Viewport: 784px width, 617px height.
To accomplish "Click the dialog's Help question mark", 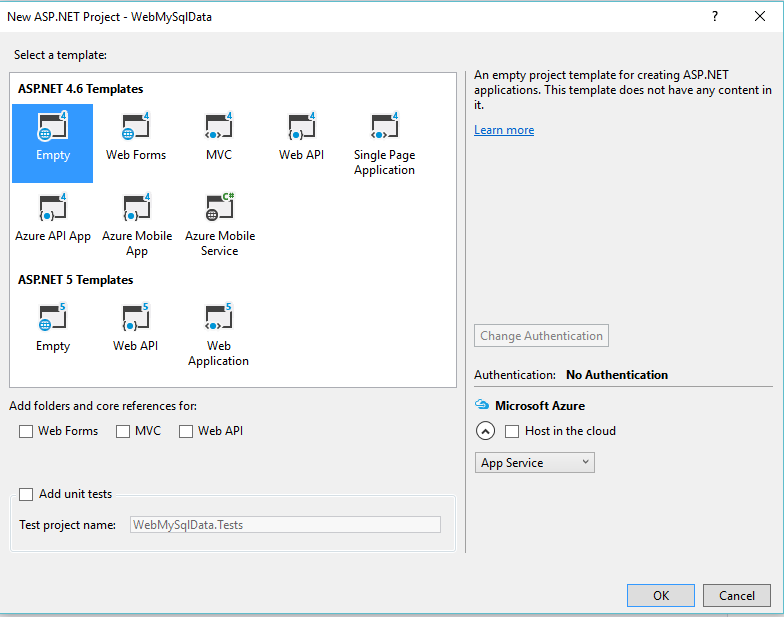I will [x=714, y=16].
